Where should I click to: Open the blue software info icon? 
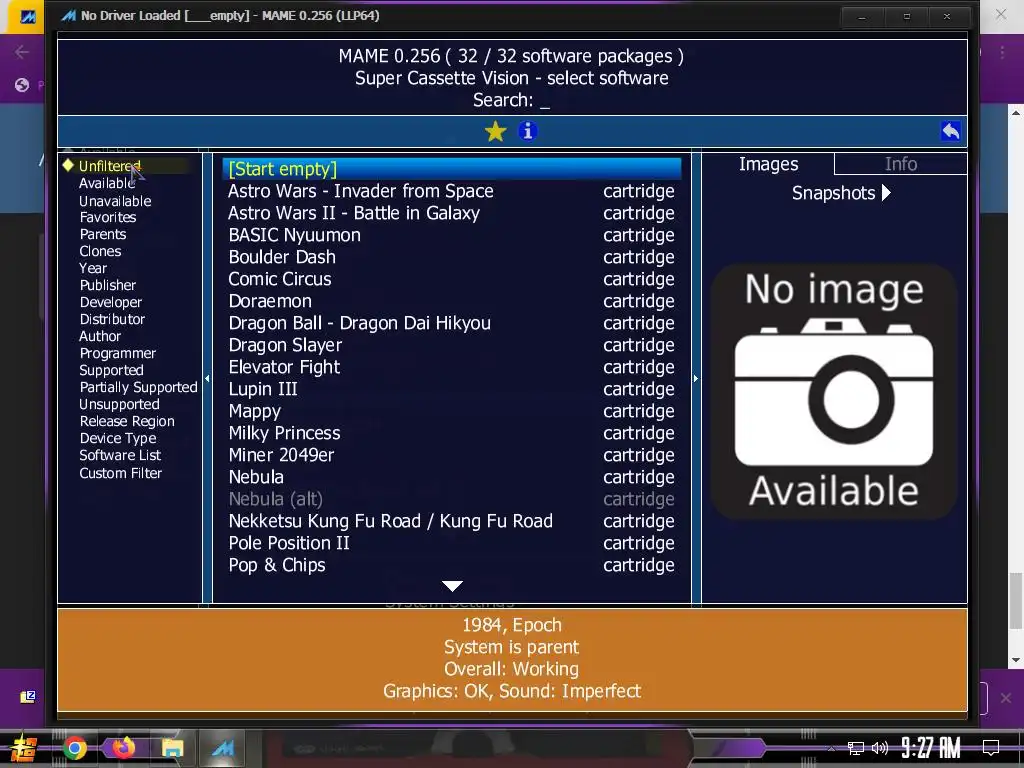[528, 131]
